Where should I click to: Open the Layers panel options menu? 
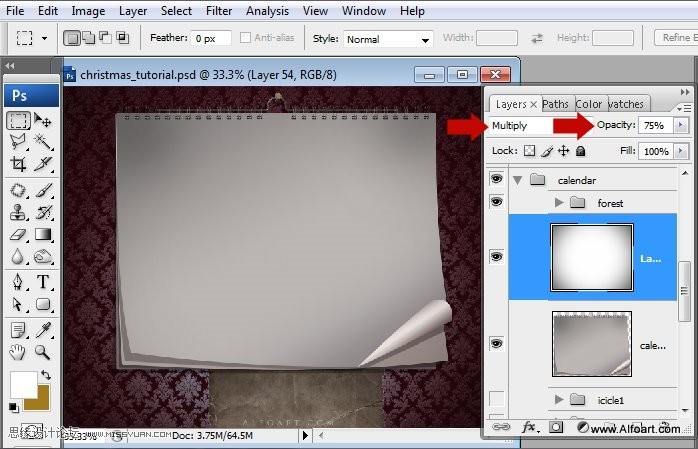tap(685, 108)
